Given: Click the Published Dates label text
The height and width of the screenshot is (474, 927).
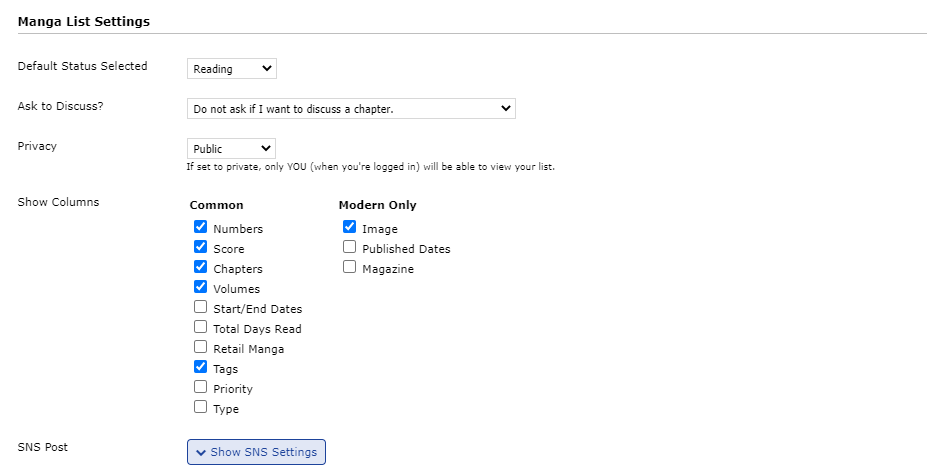Looking at the screenshot, I should (x=406, y=249).
